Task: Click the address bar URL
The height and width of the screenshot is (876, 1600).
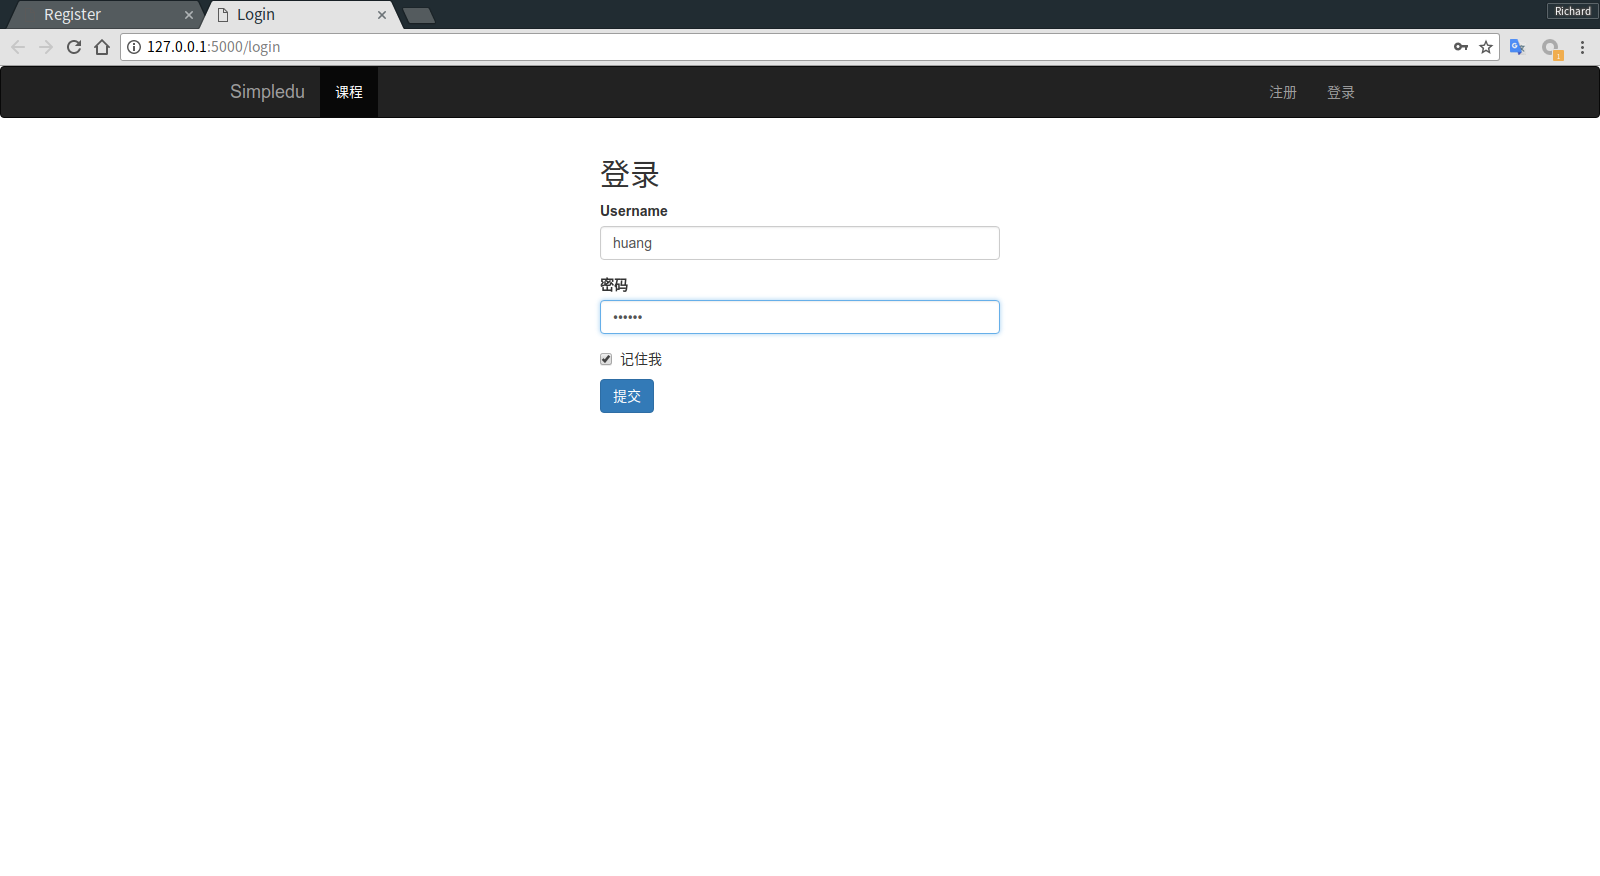Action: (213, 47)
